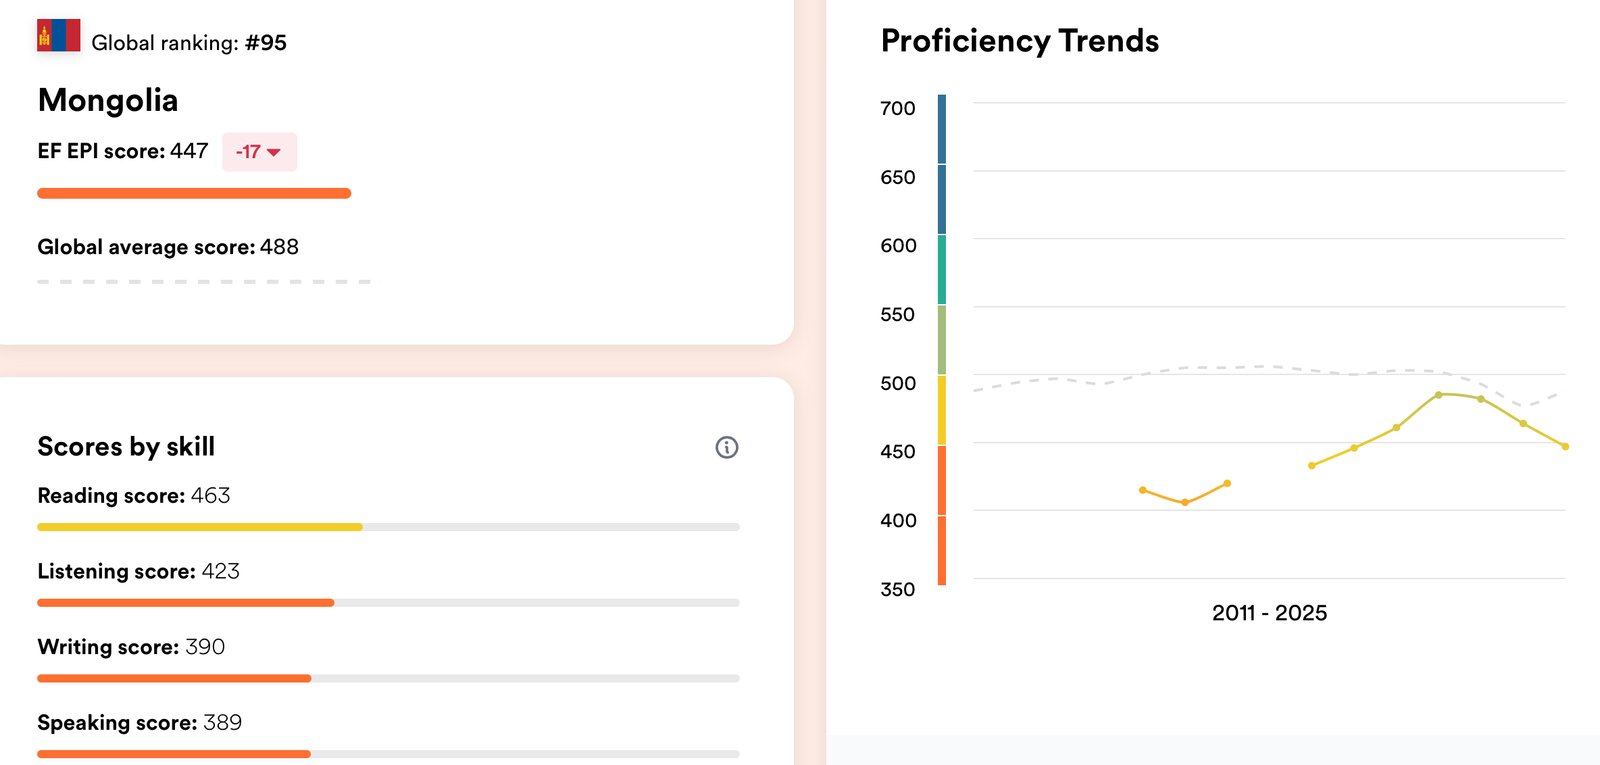Click the yellow Reading score bar
The image size is (1600, 765).
coord(200,527)
